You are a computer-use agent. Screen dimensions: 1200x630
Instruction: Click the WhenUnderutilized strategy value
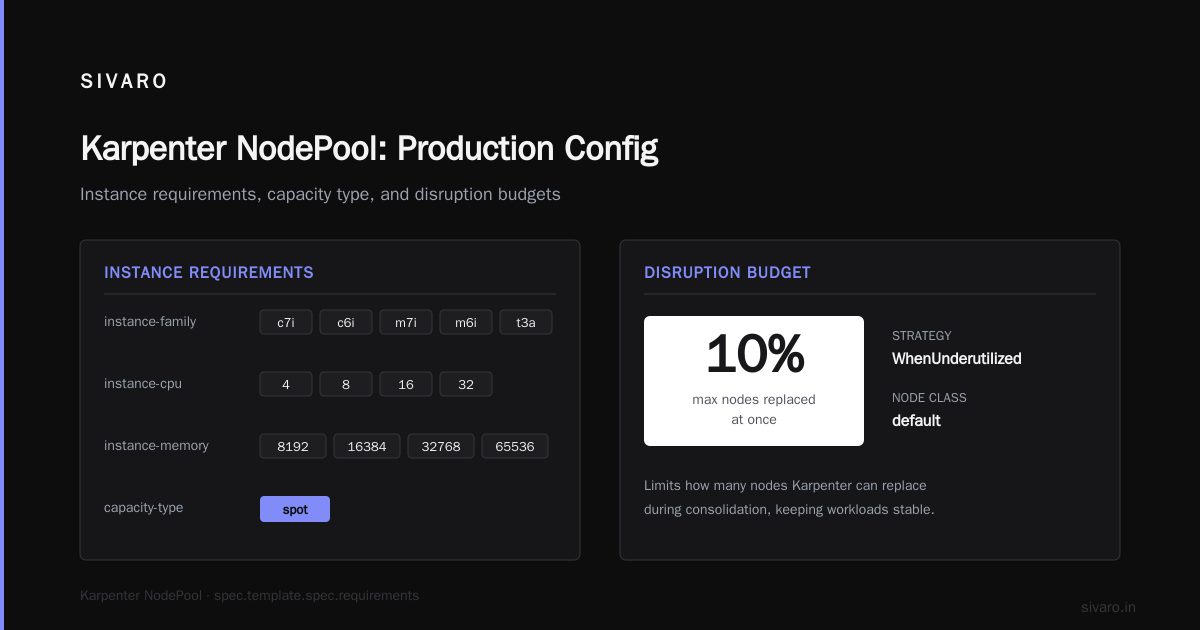957,358
